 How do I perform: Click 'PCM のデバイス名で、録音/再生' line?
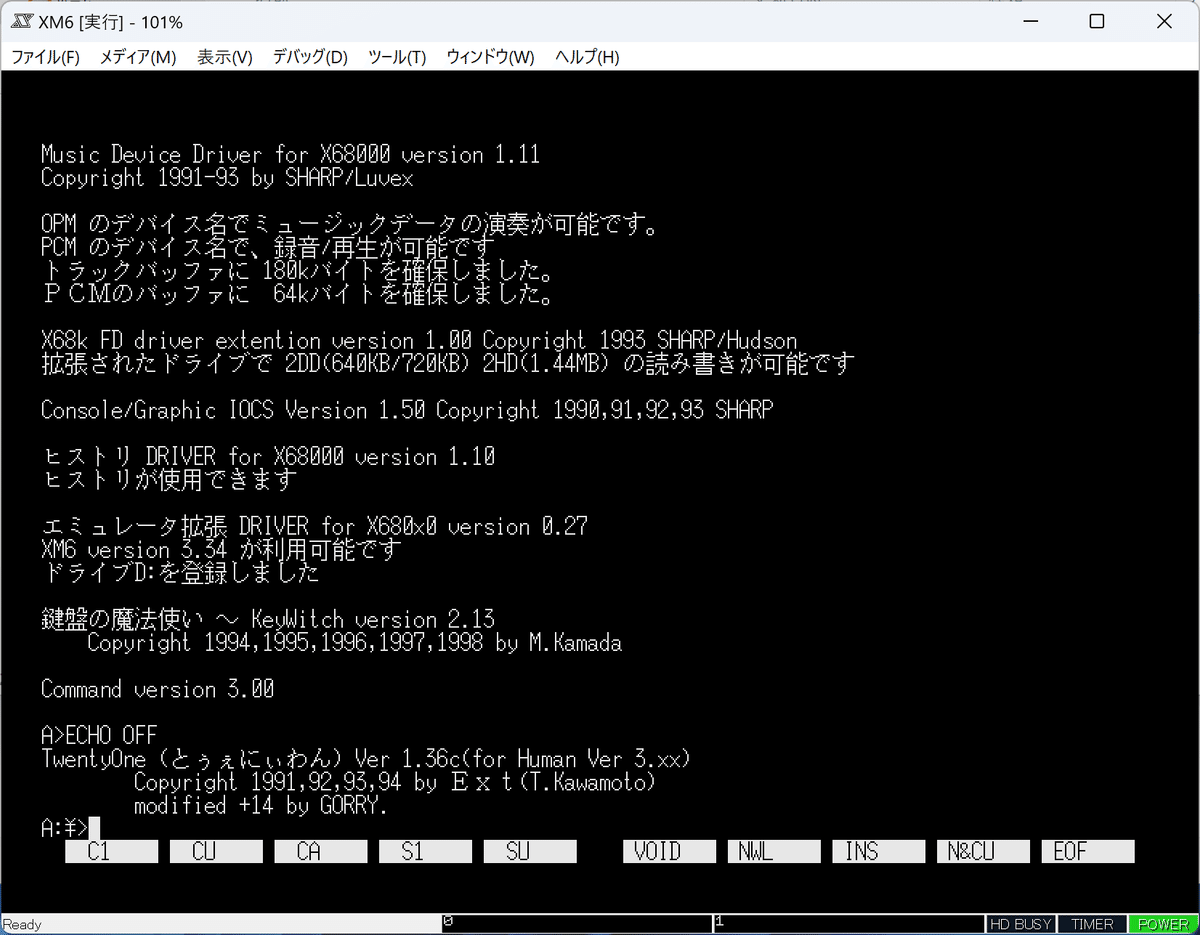tap(268, 247)
